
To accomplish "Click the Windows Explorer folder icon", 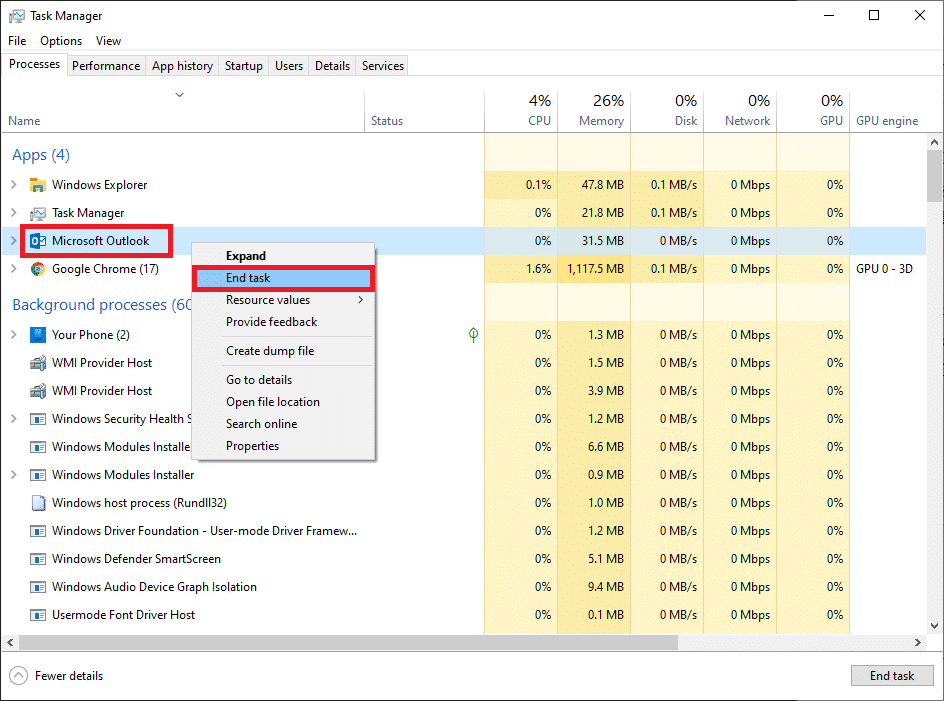I will [38, 185].
